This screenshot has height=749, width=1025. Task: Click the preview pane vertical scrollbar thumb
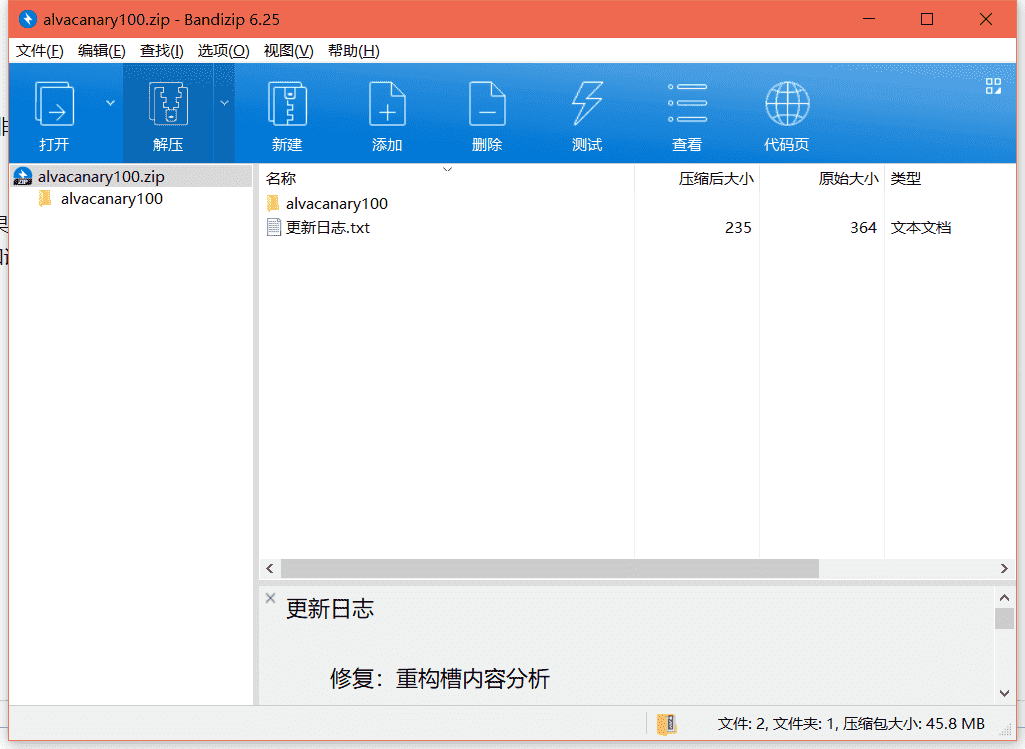point(1005,618)
